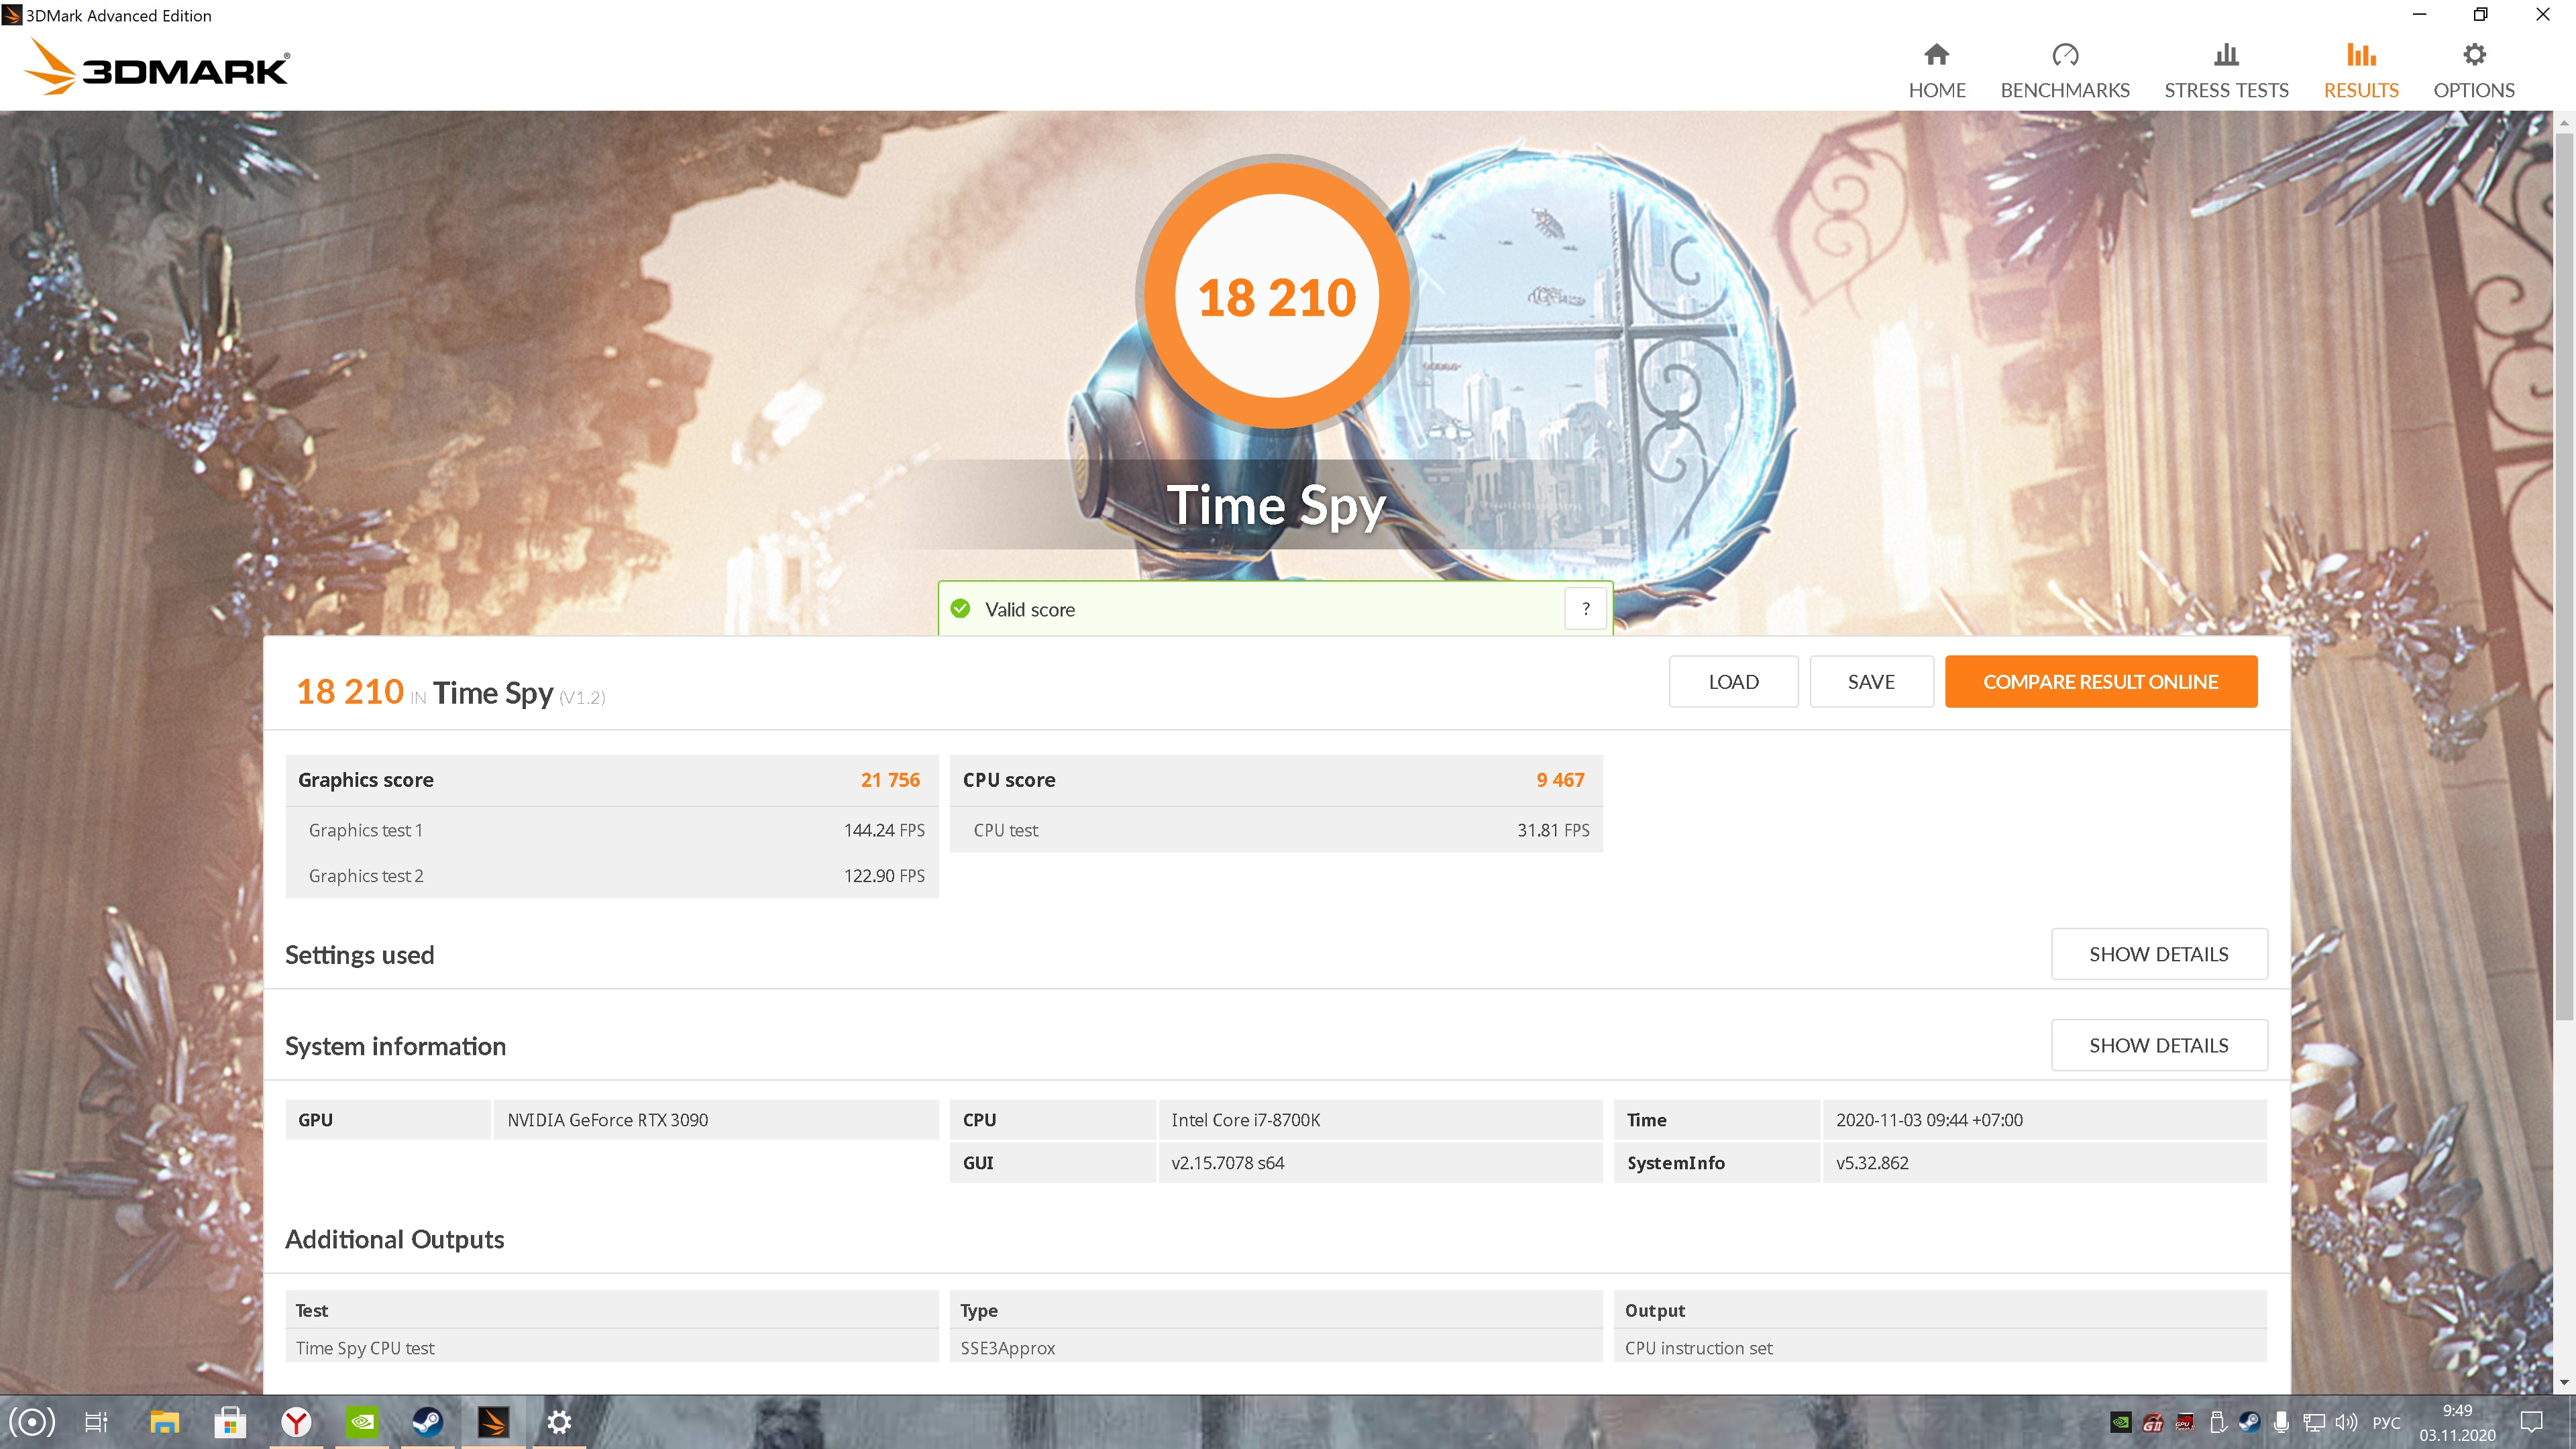Open File Explorer in the taskbar
Screen dimensions: 2576x1449
click(164, 1421)
